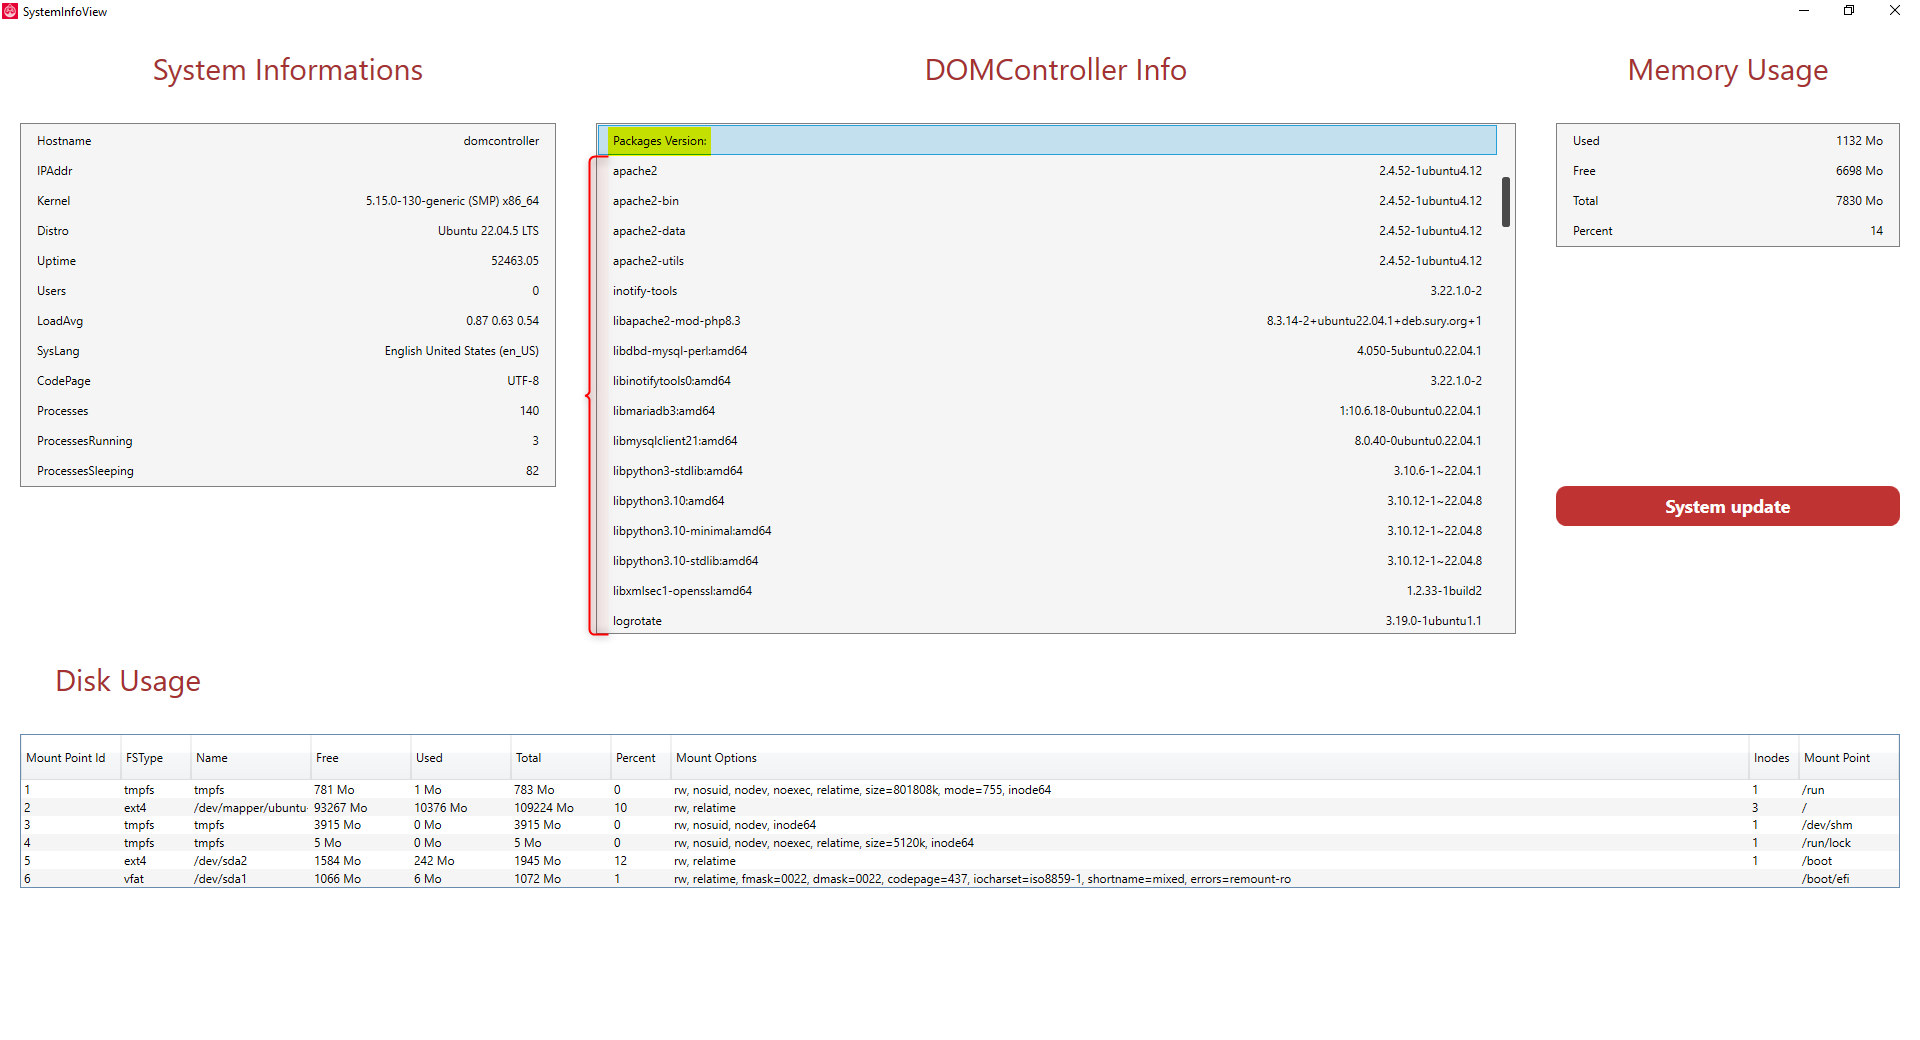This screenshot has height=1040, width=1920.
Task: Click the Free column header in Disk Usage
Action: [360, 758]
